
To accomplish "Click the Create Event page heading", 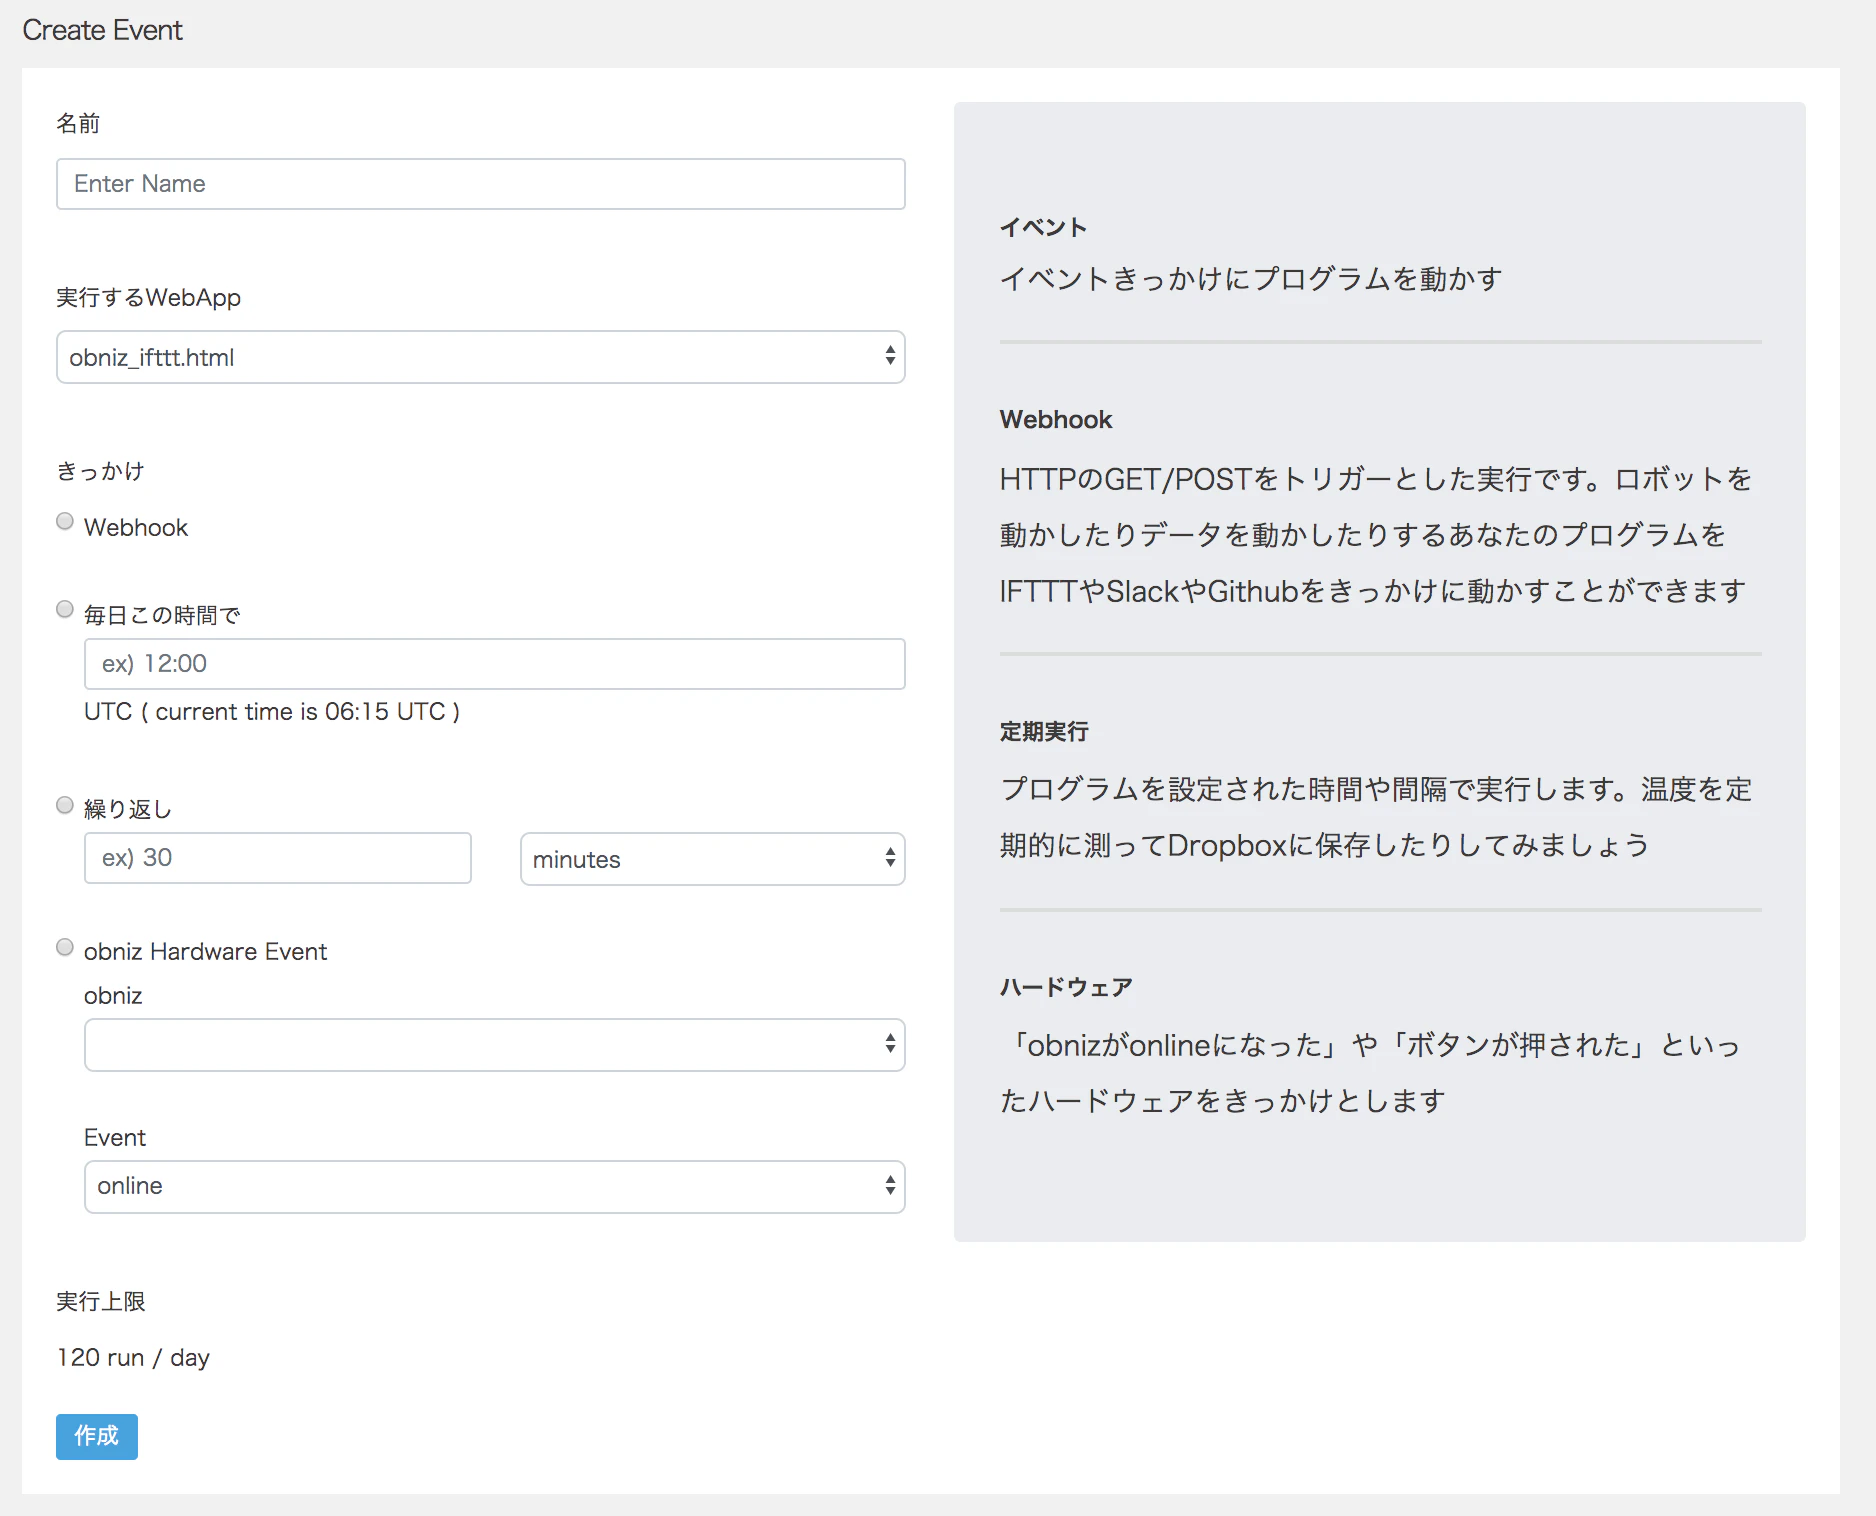I will [102, 31].
